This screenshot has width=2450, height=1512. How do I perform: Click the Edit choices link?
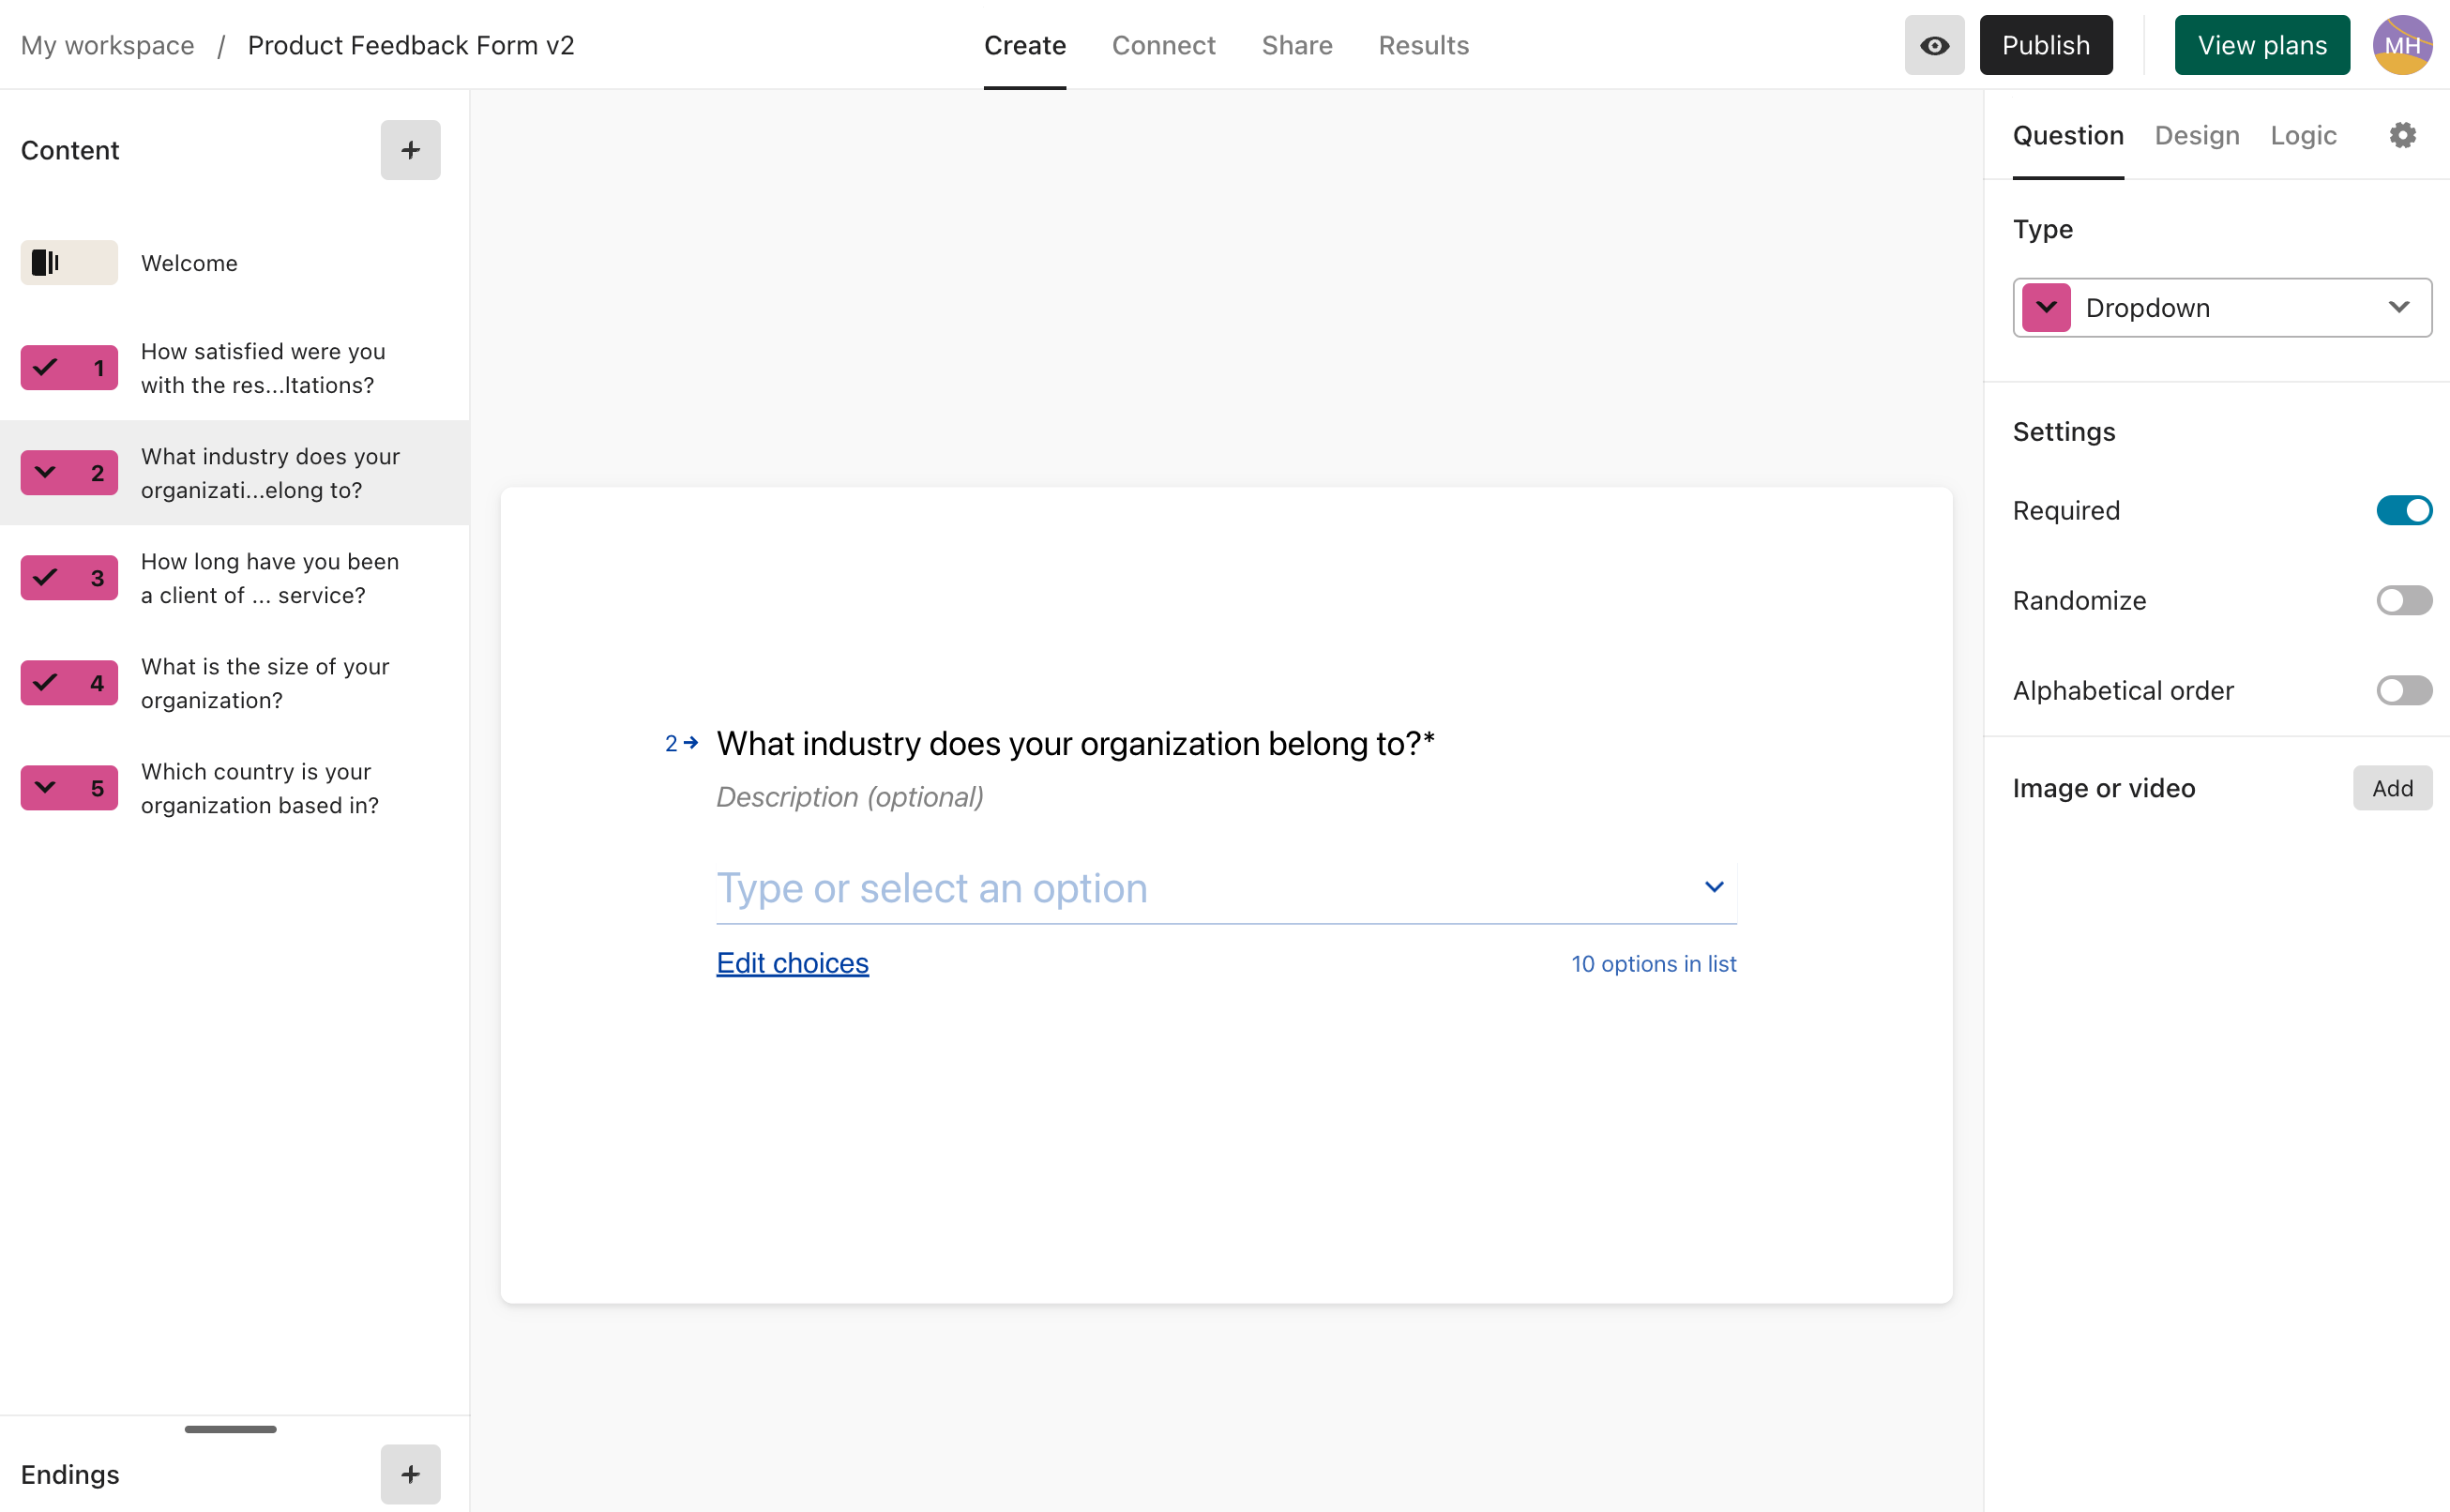tap(792, 962)
